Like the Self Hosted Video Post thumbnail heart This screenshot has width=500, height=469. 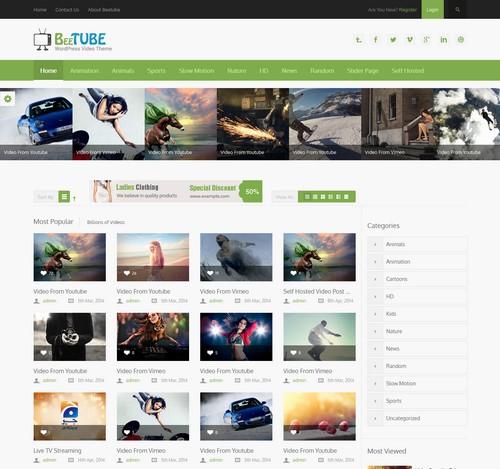293,273
